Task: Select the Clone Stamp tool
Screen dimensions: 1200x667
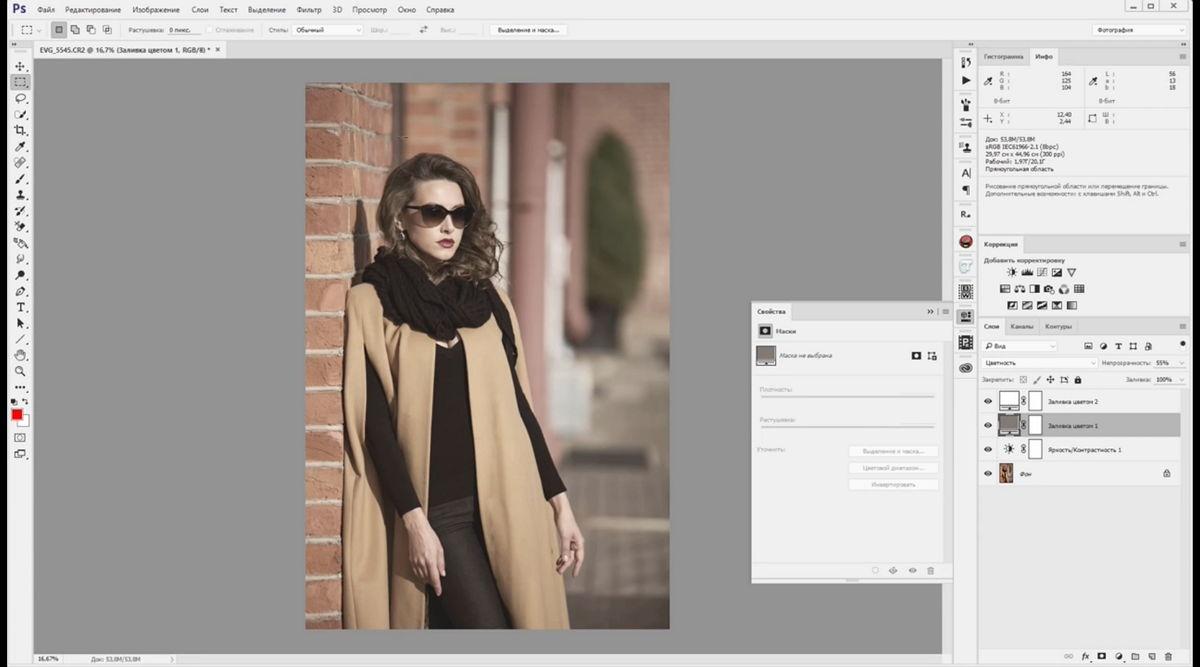Action: tap(20, 195)
